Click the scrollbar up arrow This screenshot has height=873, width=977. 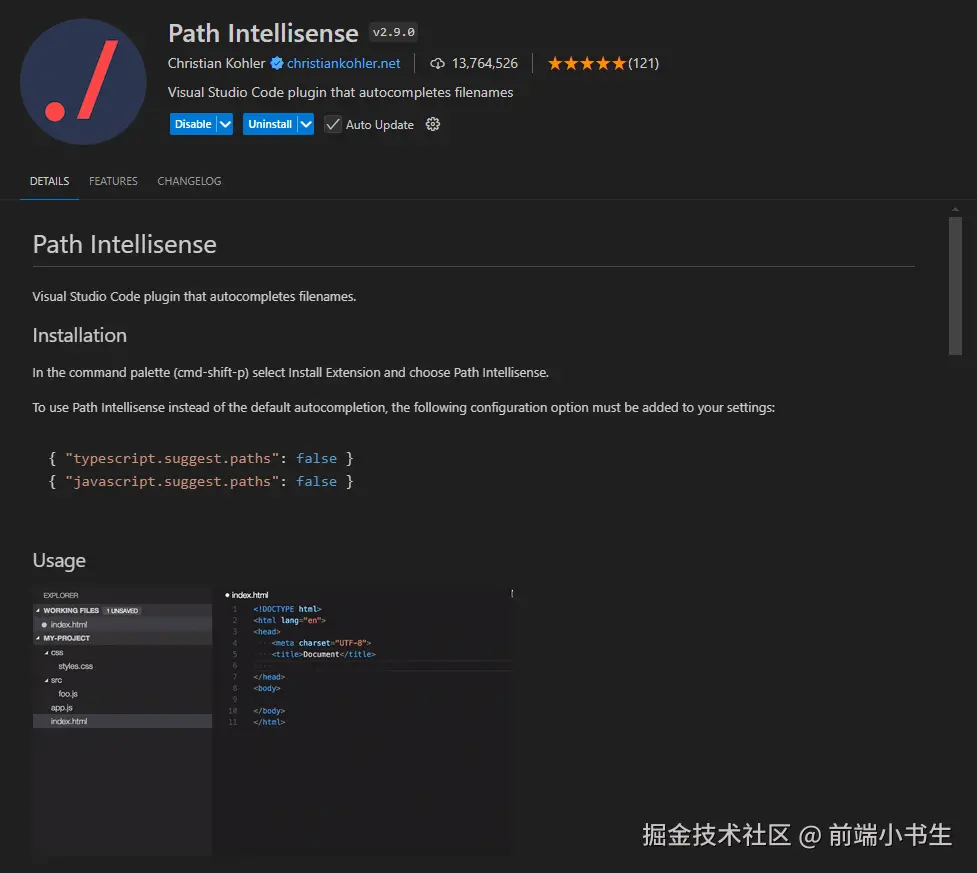955,209
